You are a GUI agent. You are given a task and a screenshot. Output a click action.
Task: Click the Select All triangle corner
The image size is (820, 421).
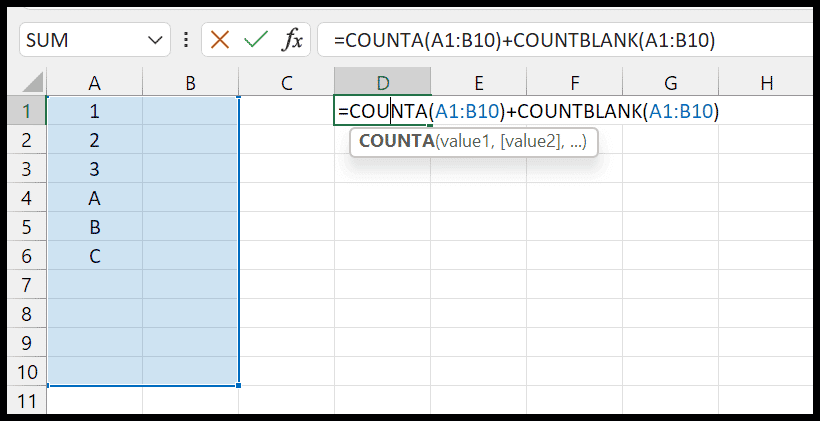pyautogui.click(x=32, y=83)
